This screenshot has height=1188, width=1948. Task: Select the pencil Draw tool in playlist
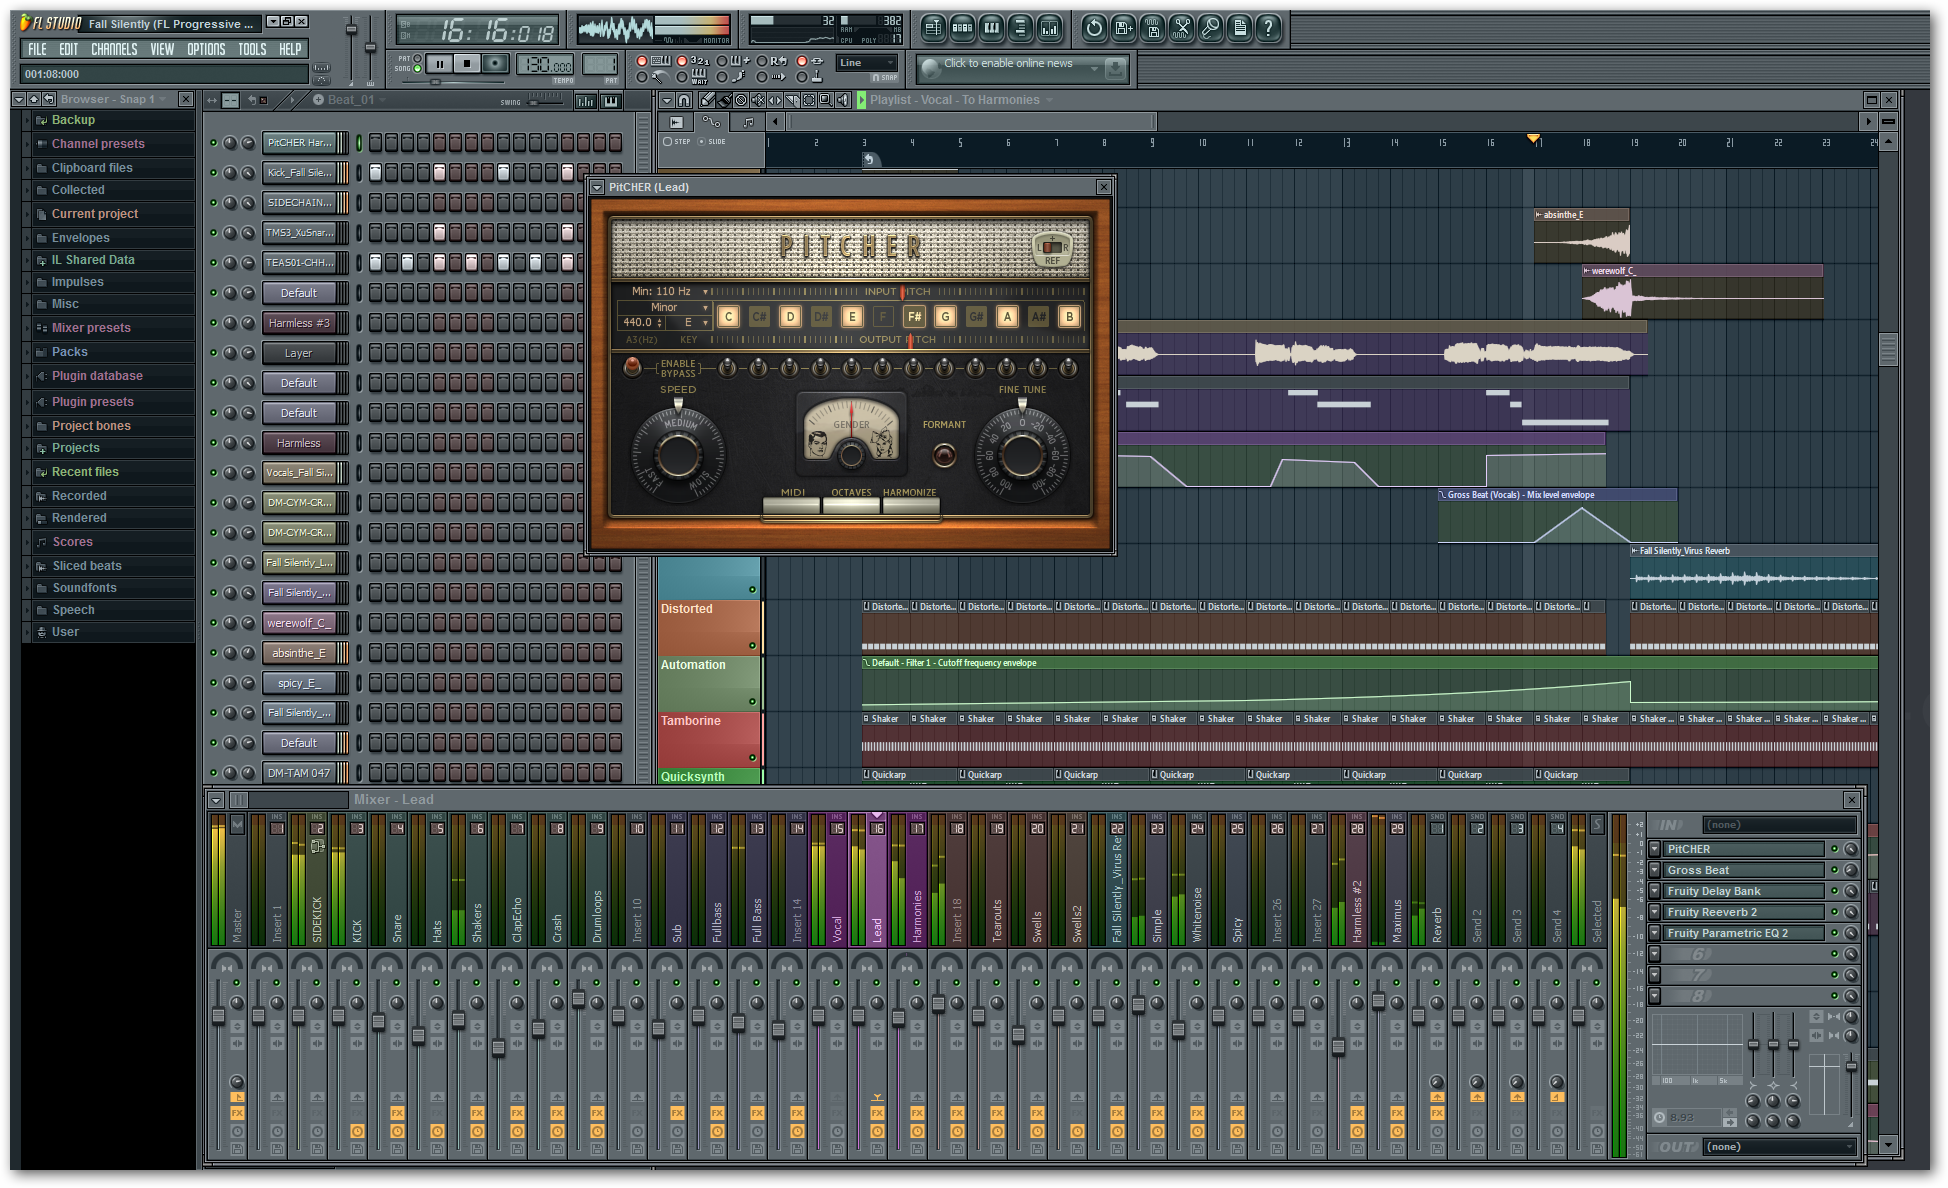tap(708, 100)
